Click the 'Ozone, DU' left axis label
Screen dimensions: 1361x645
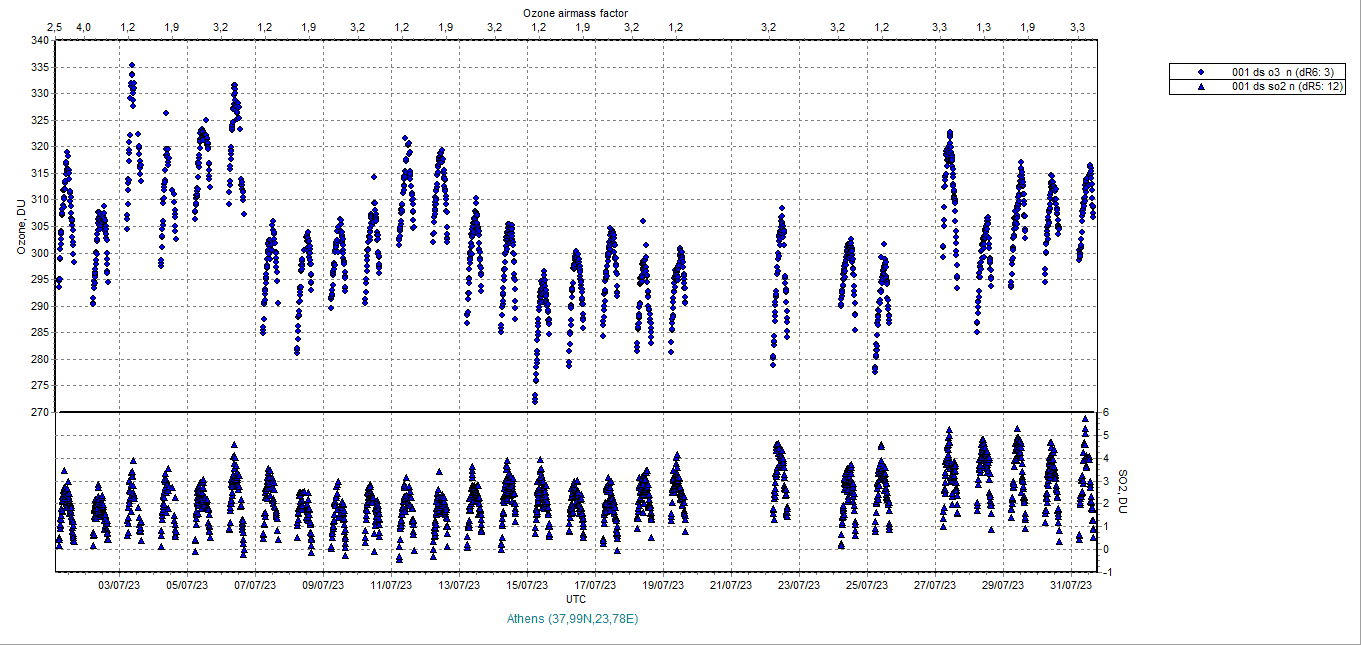click(20, 227)
